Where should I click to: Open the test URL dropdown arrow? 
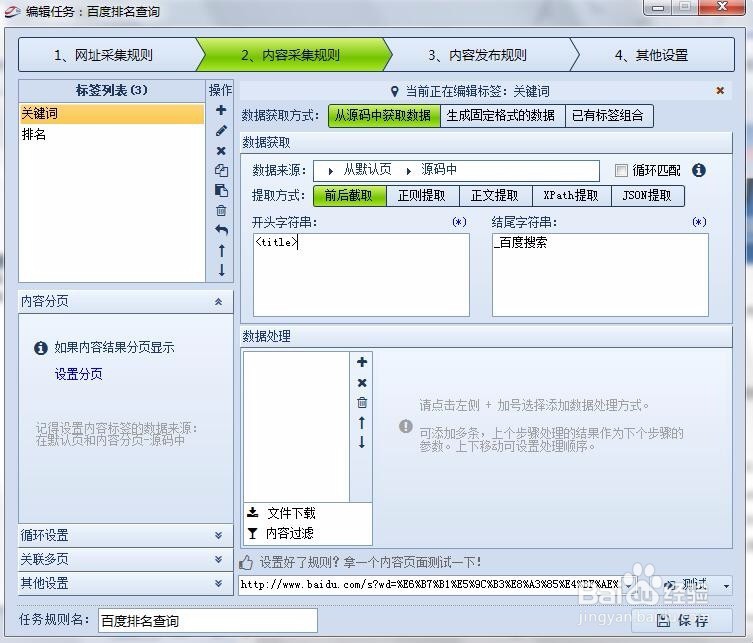click(628, 585)
